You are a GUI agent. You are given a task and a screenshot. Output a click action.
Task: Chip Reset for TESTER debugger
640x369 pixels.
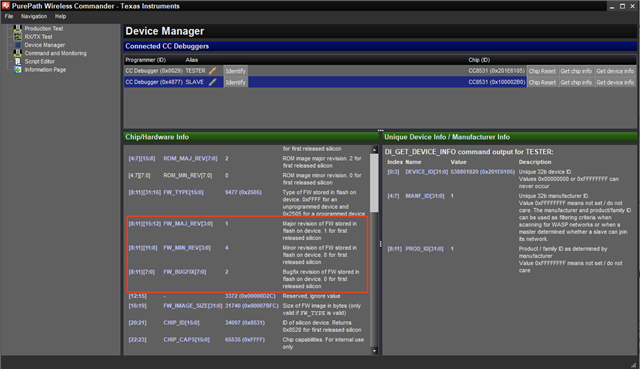click(542, 71)
